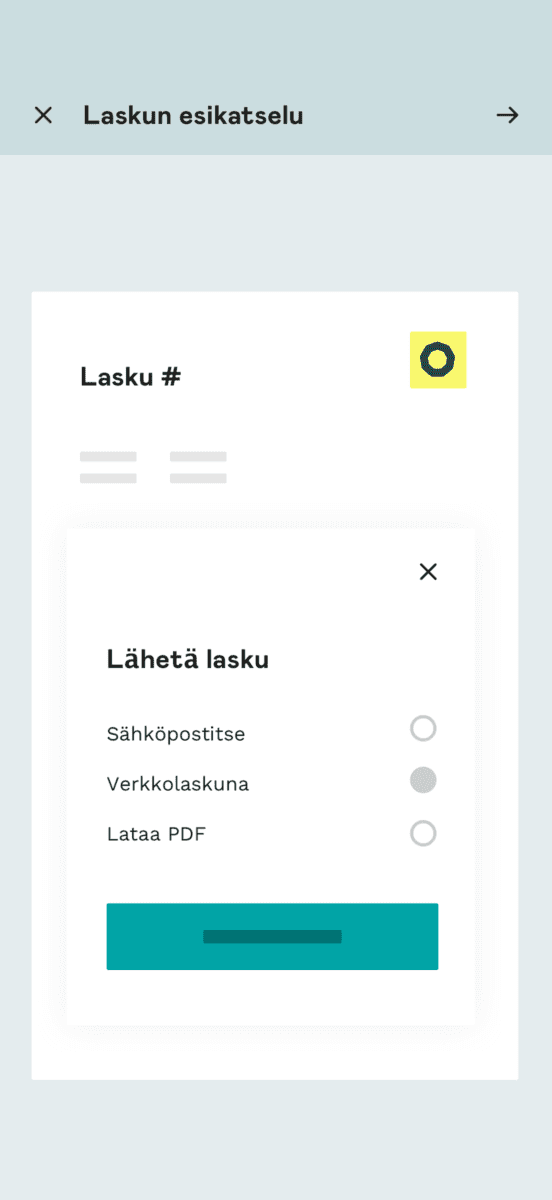This screenshot has width=552, height=1200.
Task: Click the yellow company logo icon
Action: pyautogui.click(x=438, y=360)
